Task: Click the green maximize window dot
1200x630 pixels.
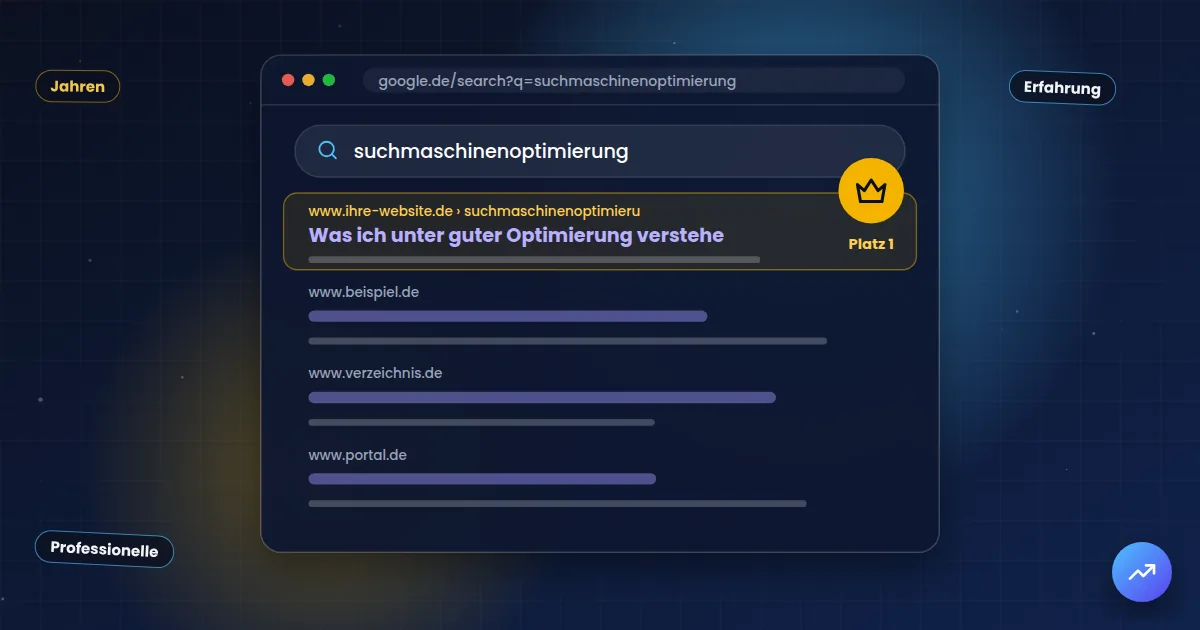Action: (328, 81)
